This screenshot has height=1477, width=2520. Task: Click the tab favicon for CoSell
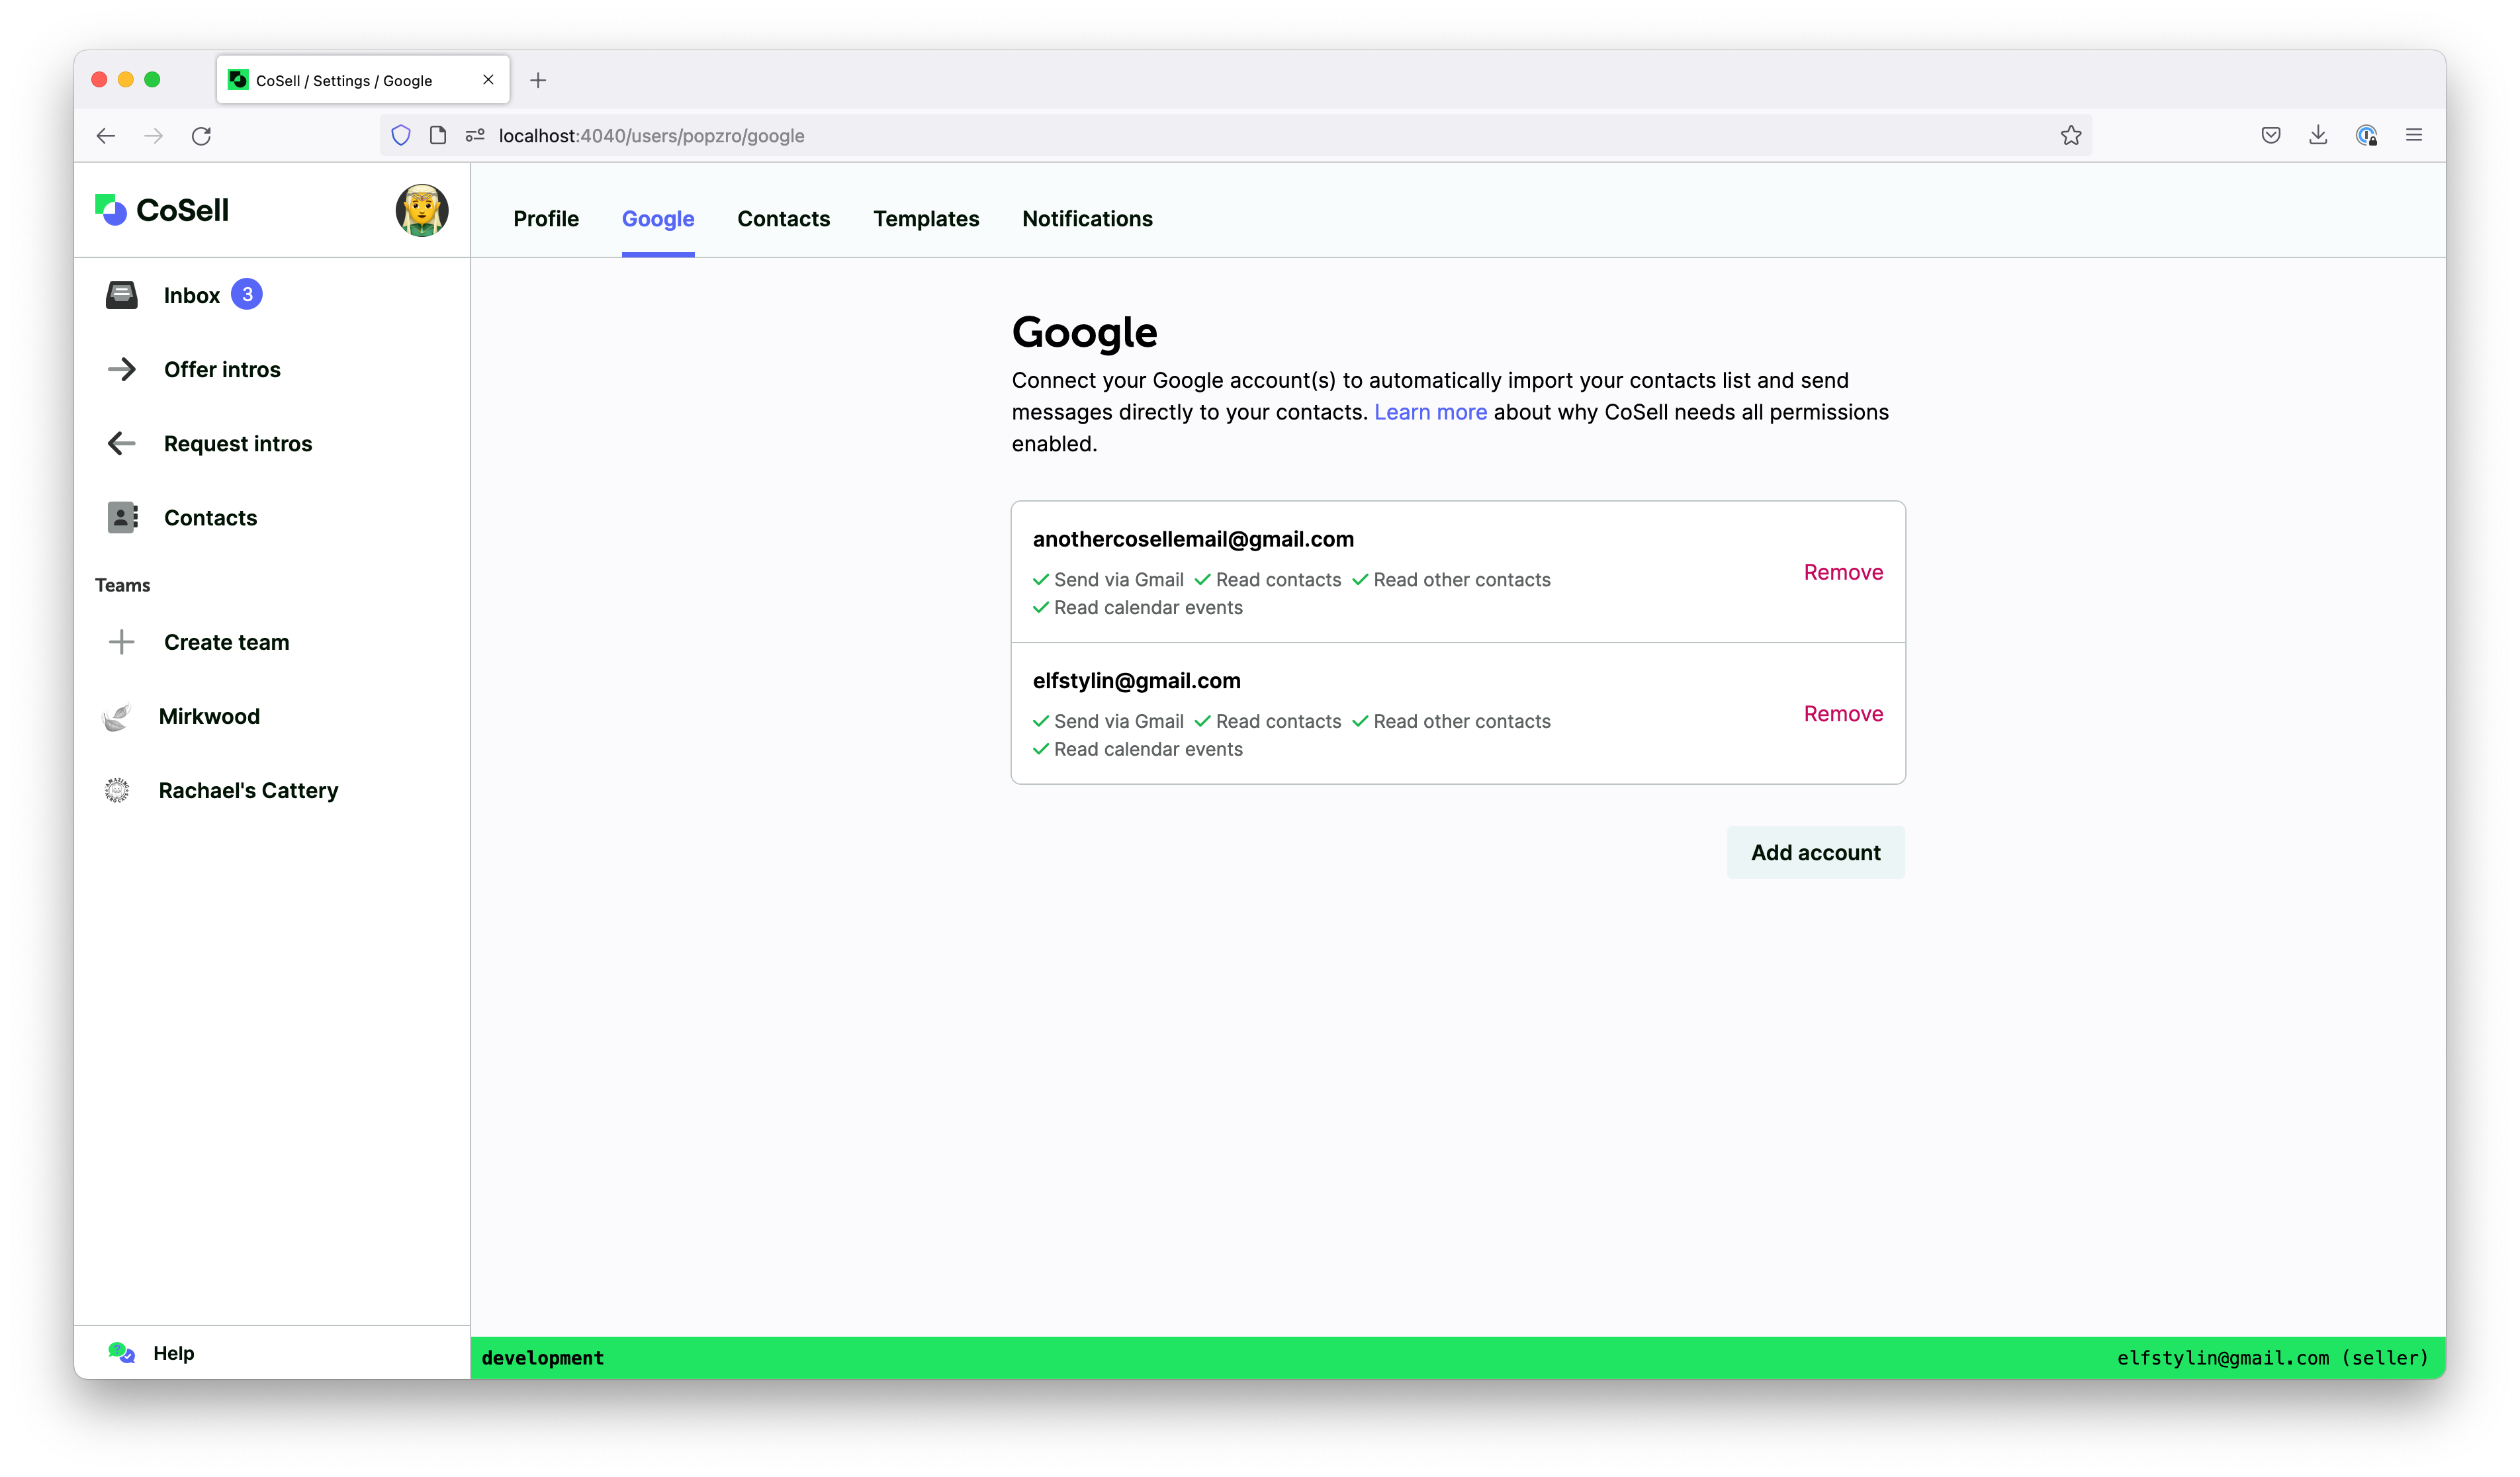[x=238, y=80]
